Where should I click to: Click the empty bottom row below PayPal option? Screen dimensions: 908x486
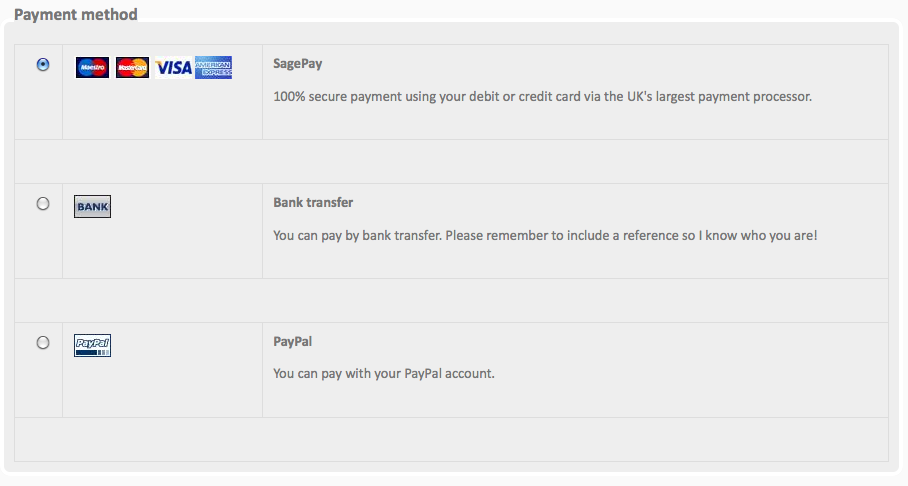coord(452,440)
